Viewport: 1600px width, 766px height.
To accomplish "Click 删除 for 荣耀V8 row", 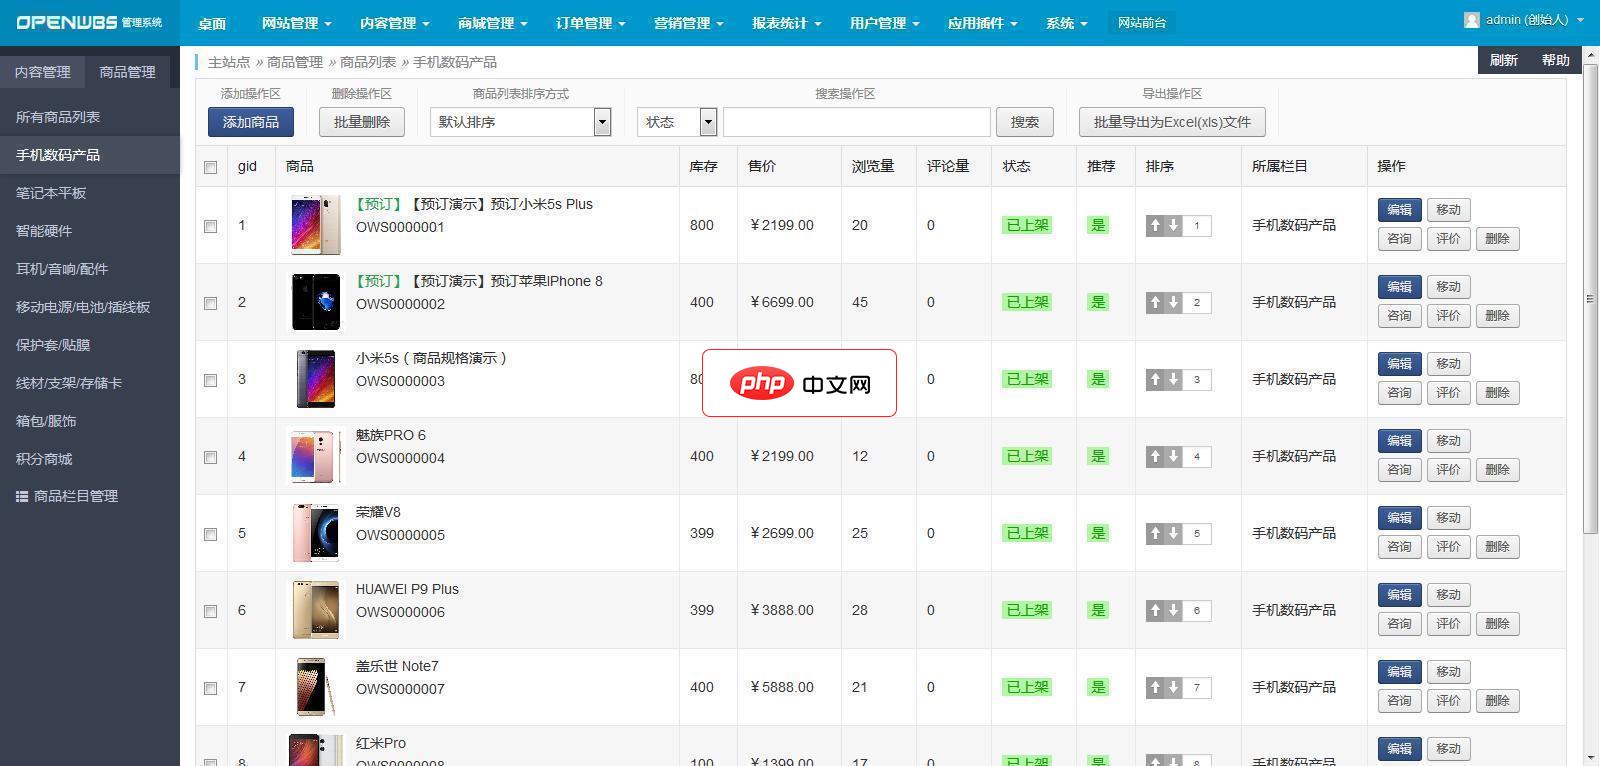I will tap(1497, 547).
